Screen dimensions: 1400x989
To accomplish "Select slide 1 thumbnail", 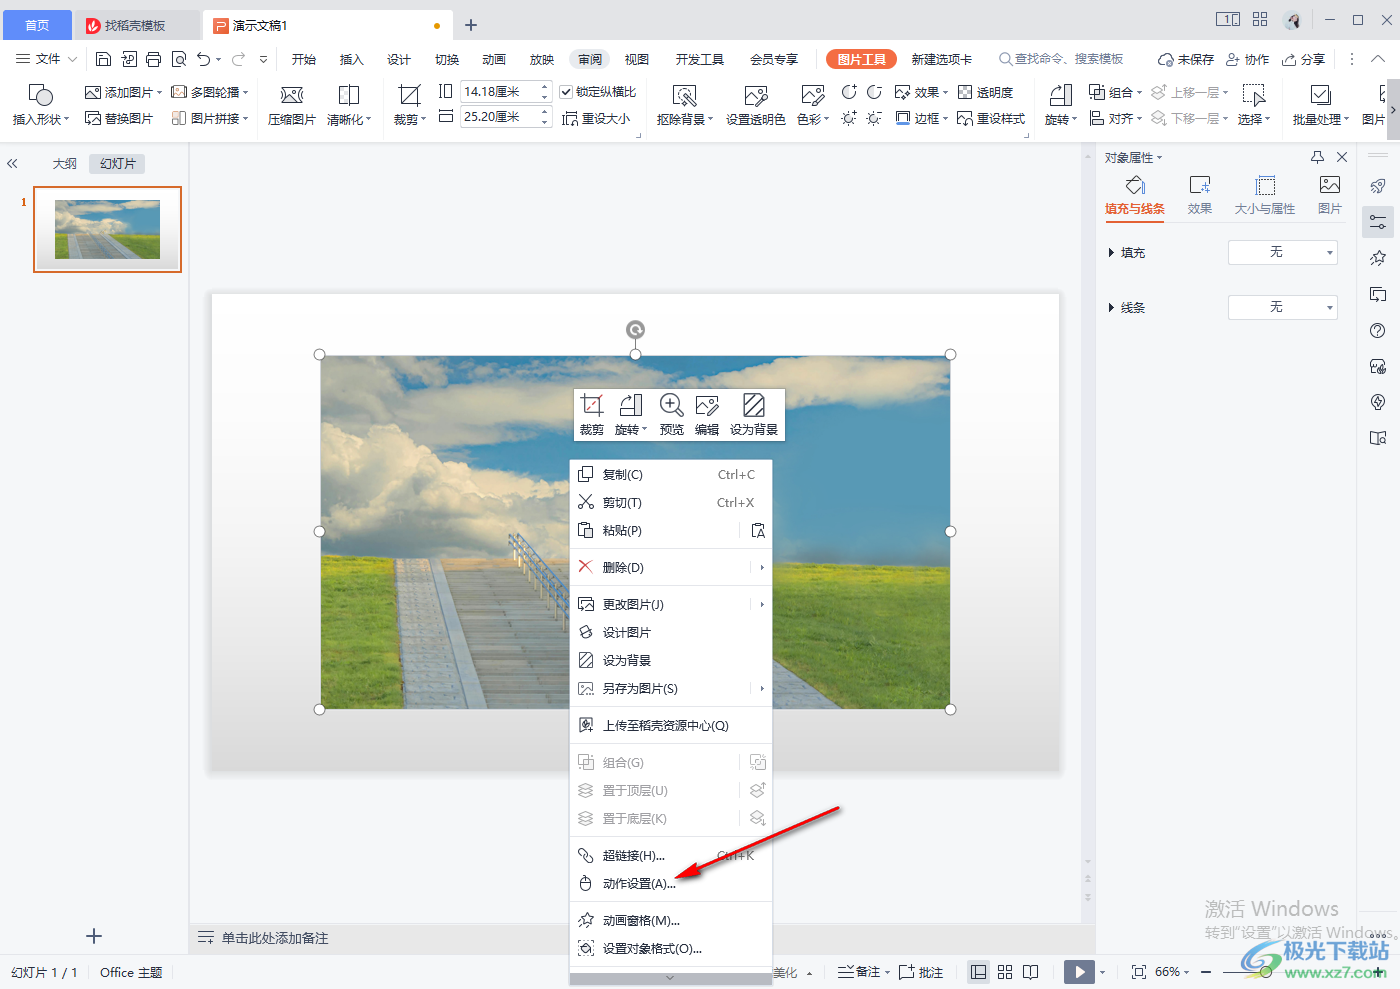I will [x=107, y=229].
